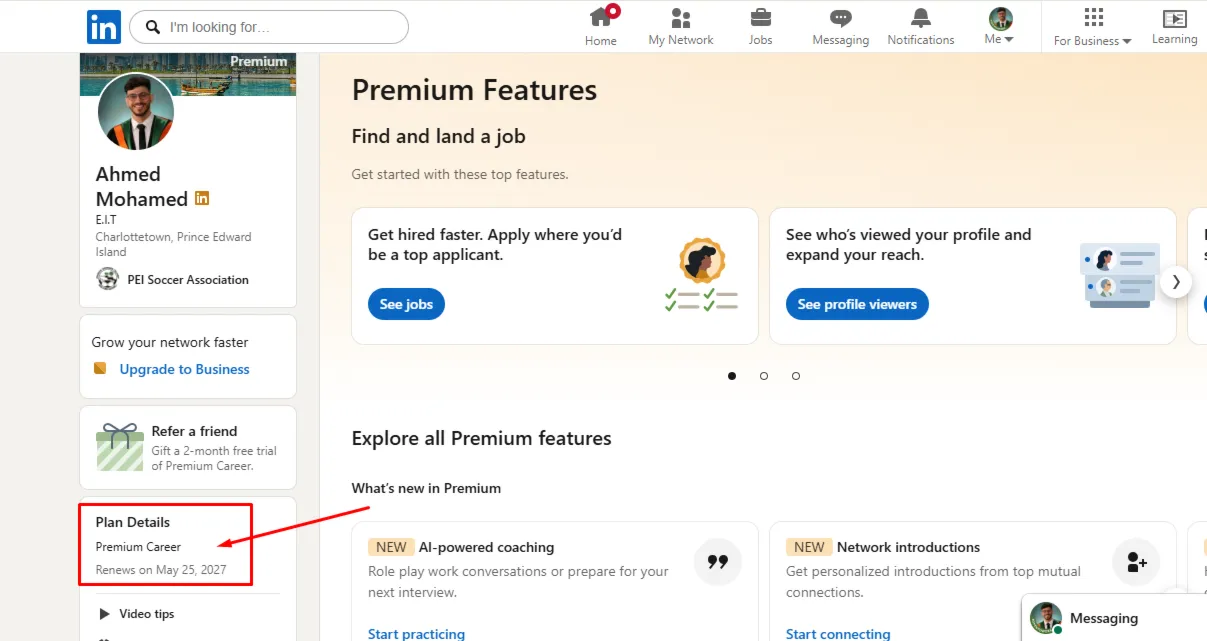Click the search magnifier icon

coord(153,27)
